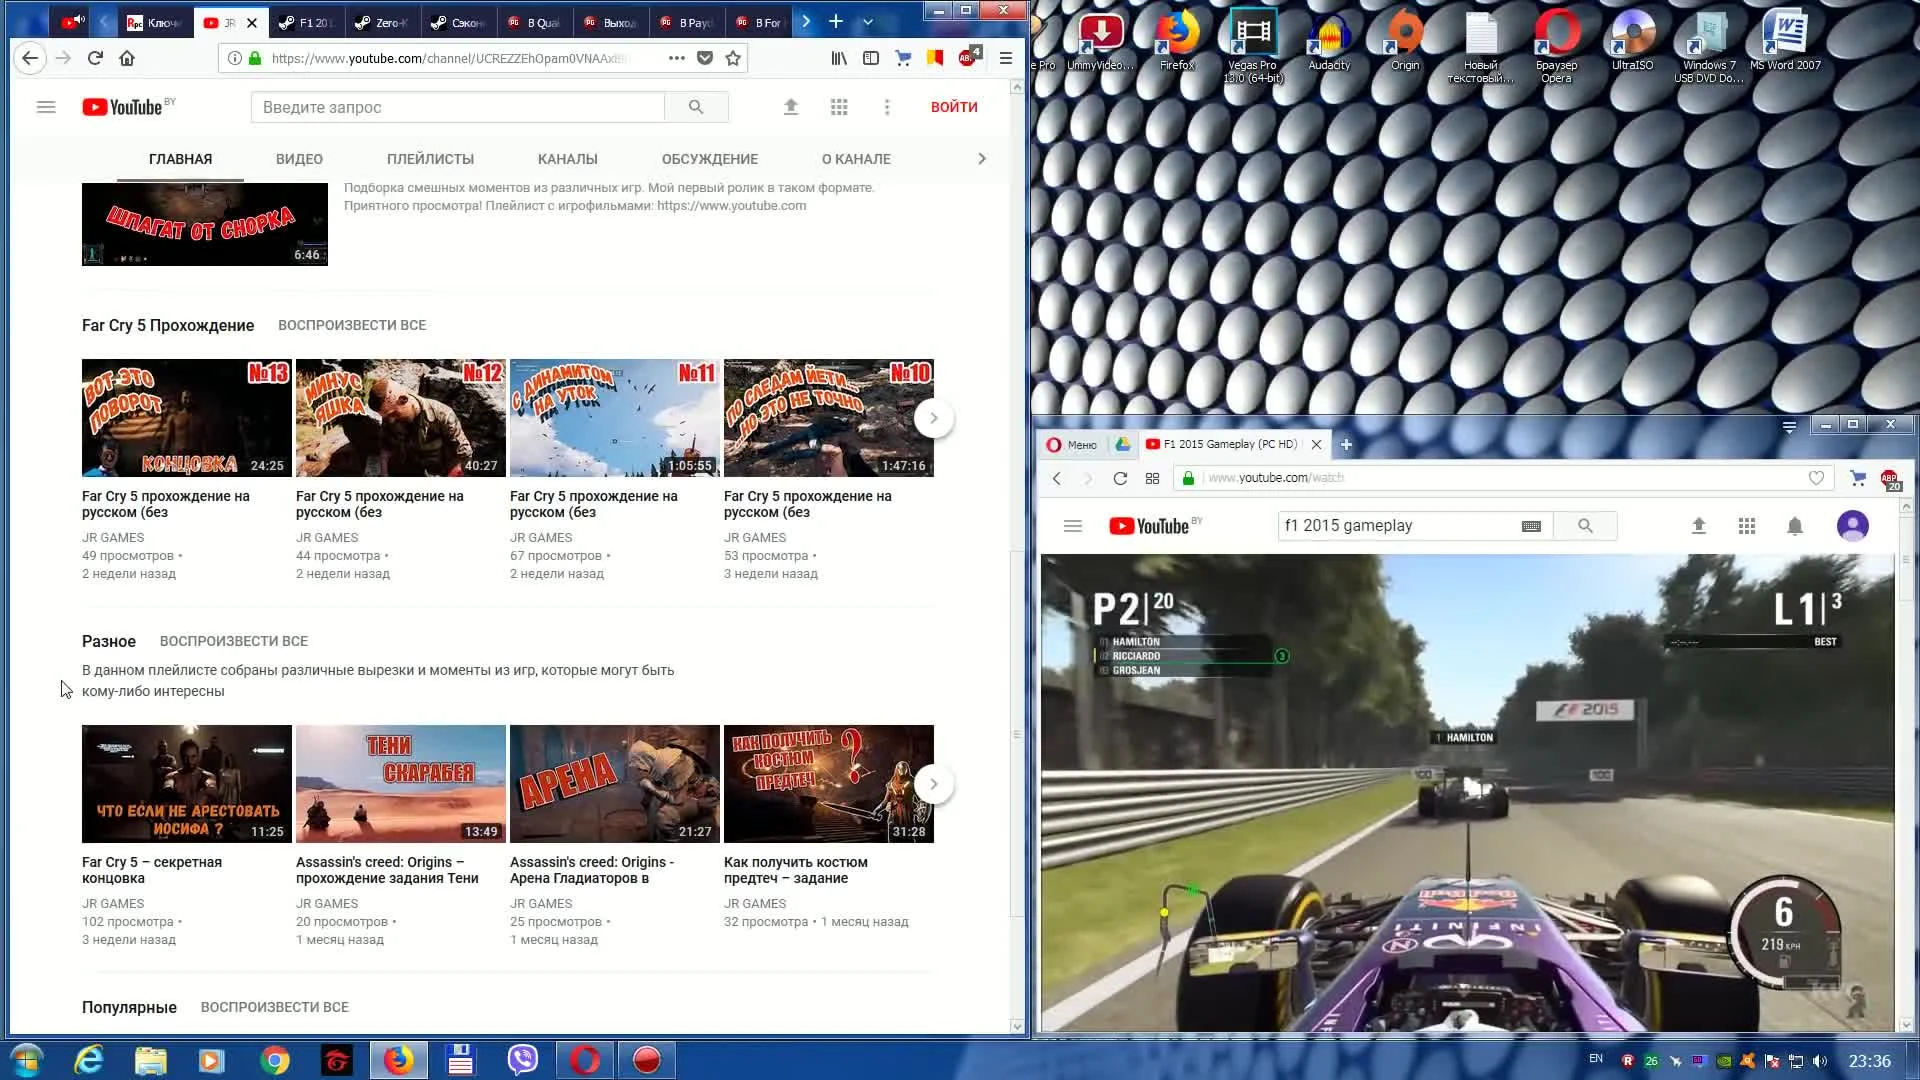Mute the volume from the system tray
The image size is (1920, 1080).
[x=1818, y=1060]
